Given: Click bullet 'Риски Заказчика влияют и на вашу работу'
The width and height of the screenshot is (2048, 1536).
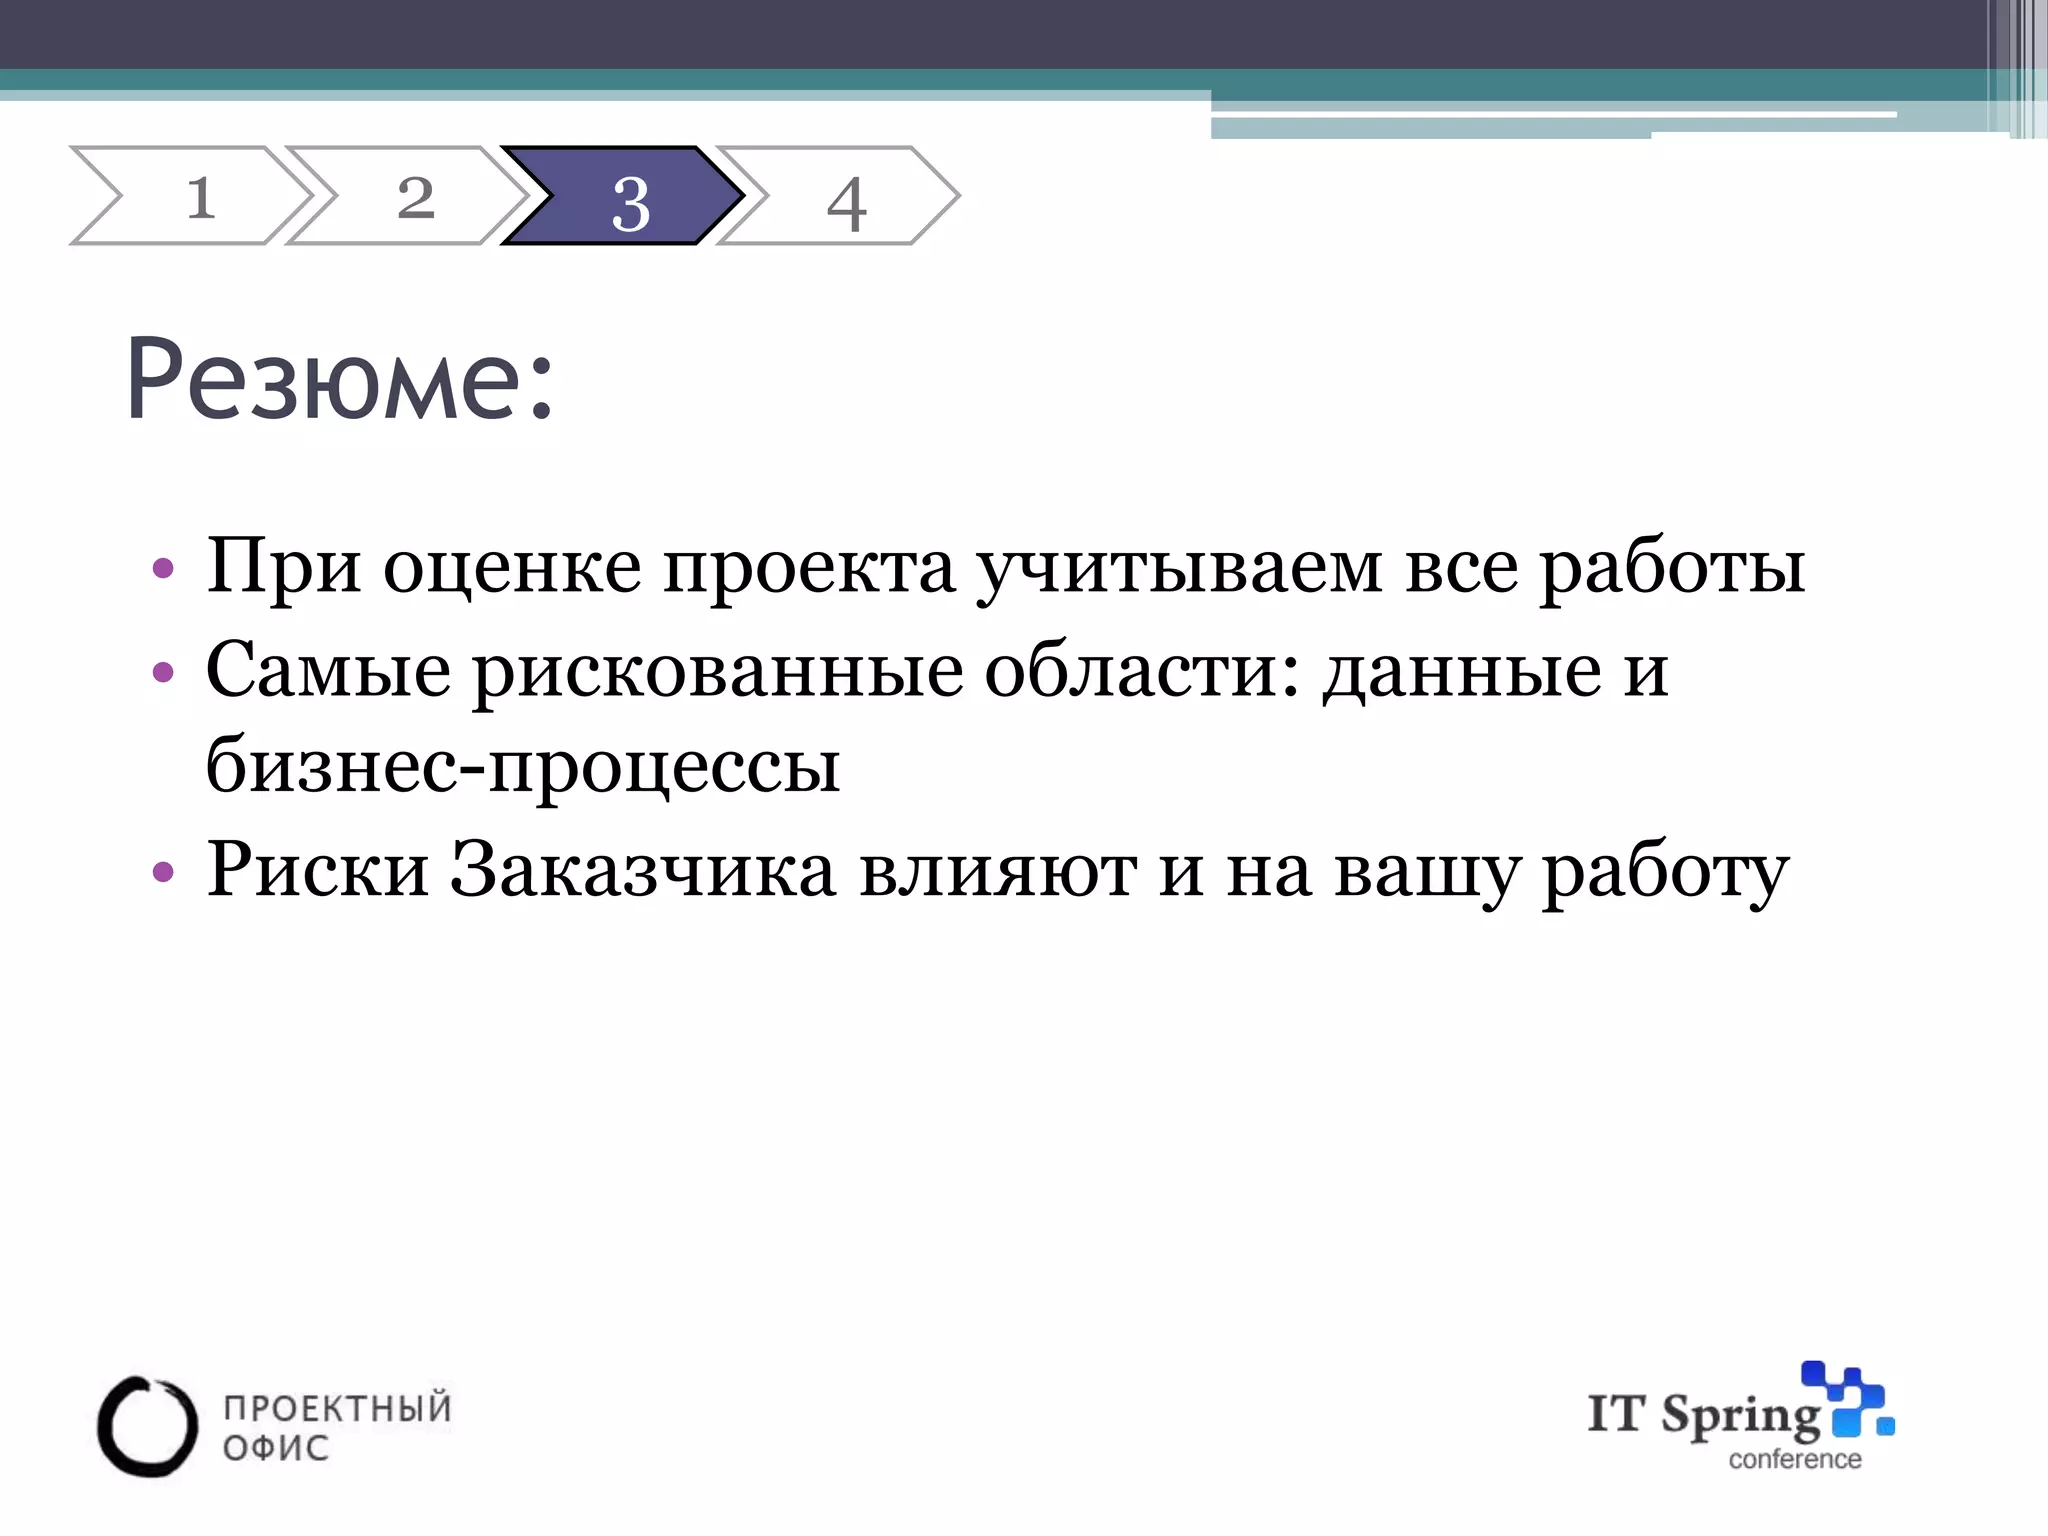Looking at the screenshot, I should click(997, 871).
